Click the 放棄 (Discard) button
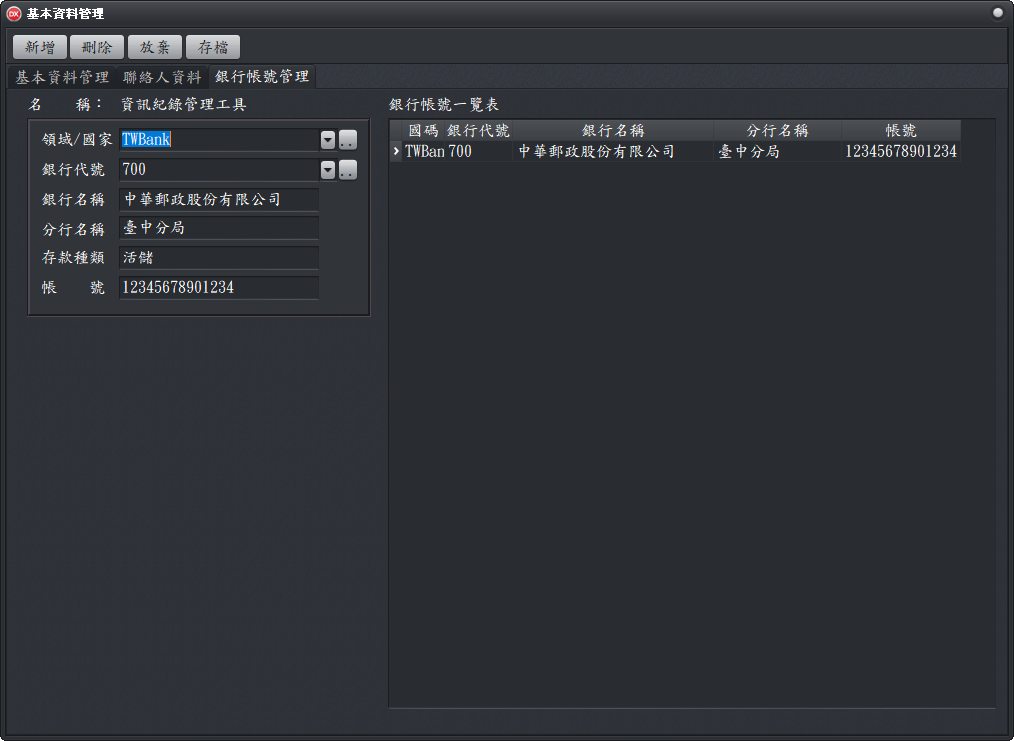 [x=155, y=47]
